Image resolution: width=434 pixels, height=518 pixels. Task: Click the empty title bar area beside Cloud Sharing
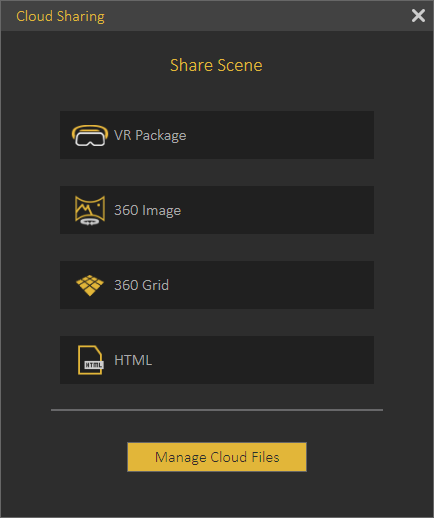point(257,16)
